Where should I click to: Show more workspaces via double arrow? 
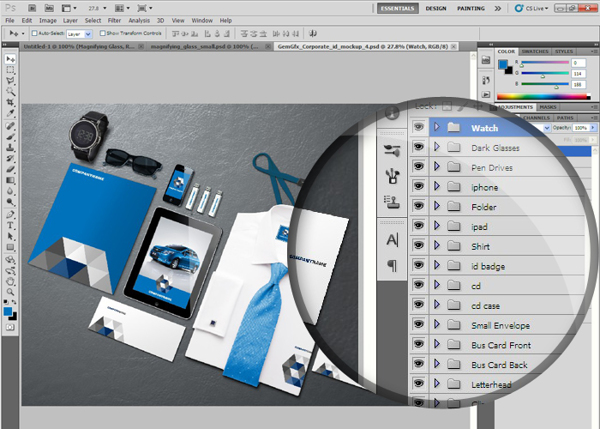497,8
